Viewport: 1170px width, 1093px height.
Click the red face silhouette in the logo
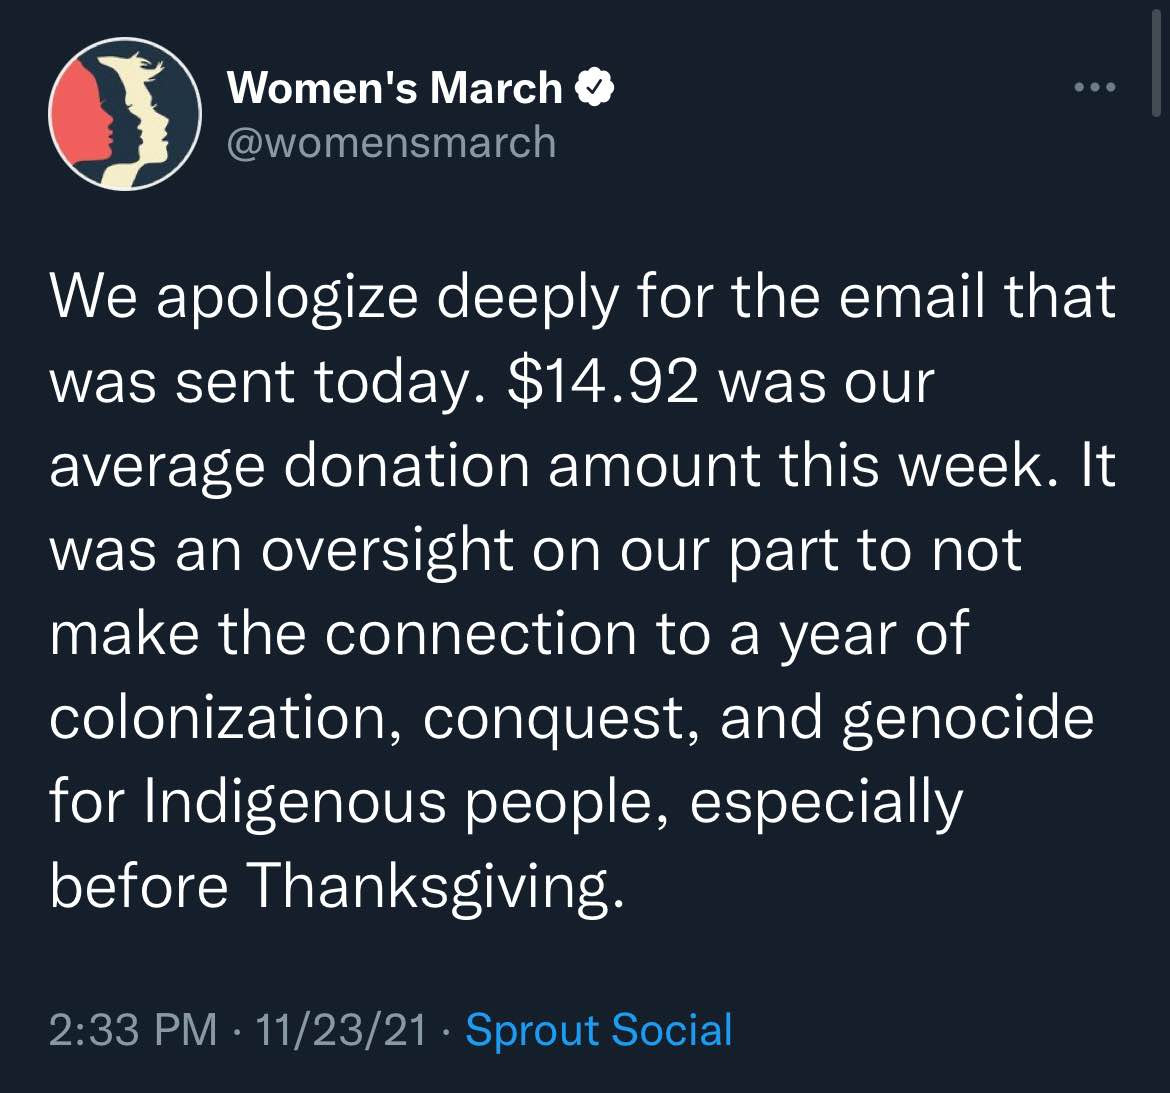point(84,112)
